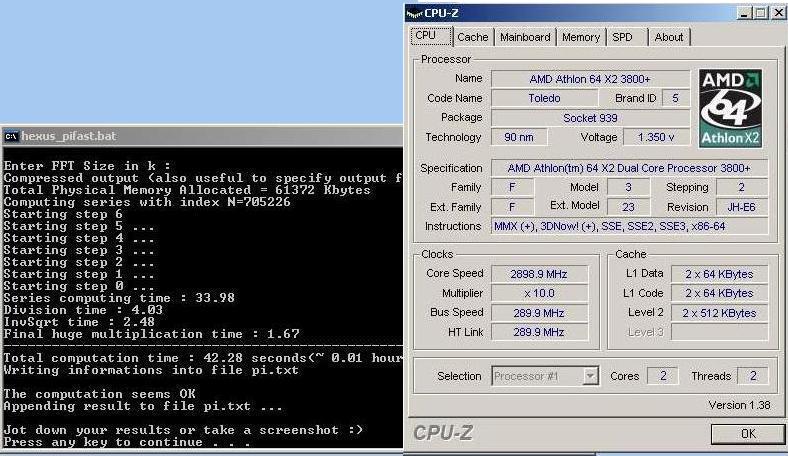Click the Voltage value 1.350 v
This screenshot has width=788, height=456.
click(x=656, y=137)
